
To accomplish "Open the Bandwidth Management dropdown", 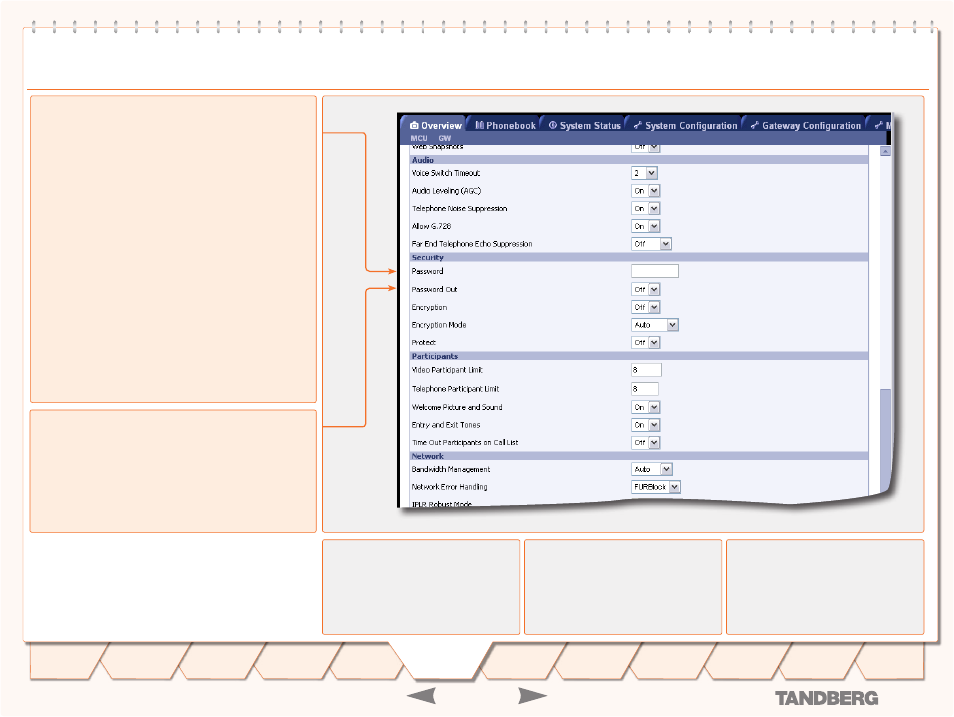I will click(652, 469).
